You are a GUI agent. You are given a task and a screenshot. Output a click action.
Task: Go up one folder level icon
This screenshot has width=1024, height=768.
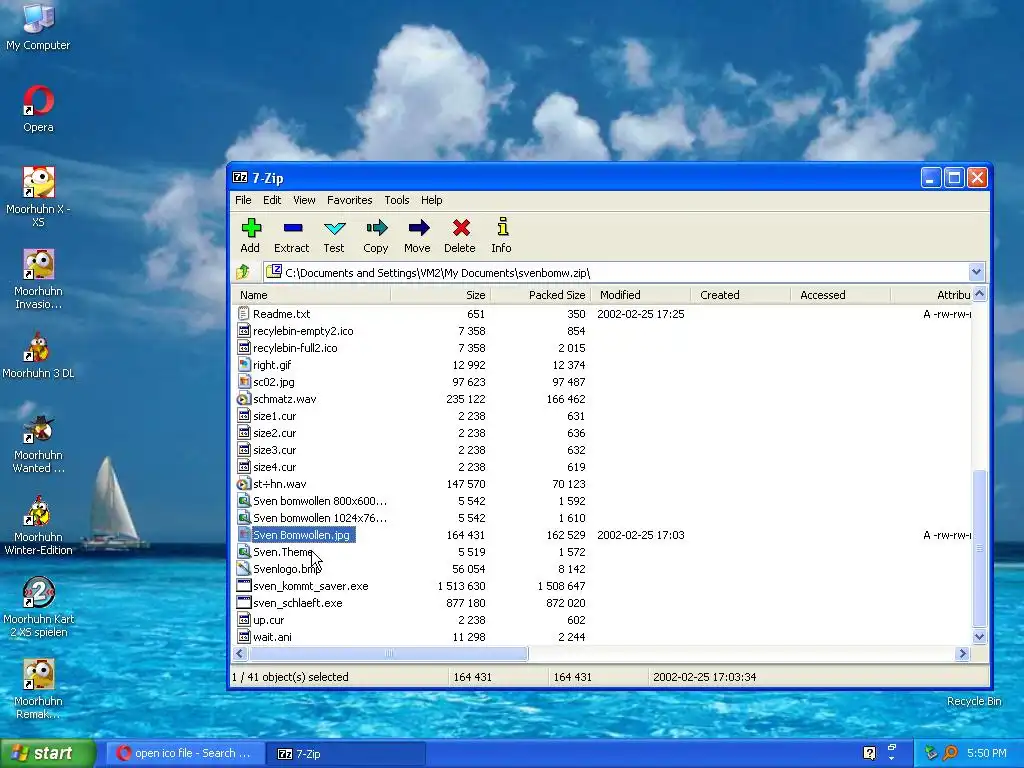point(244,272)
